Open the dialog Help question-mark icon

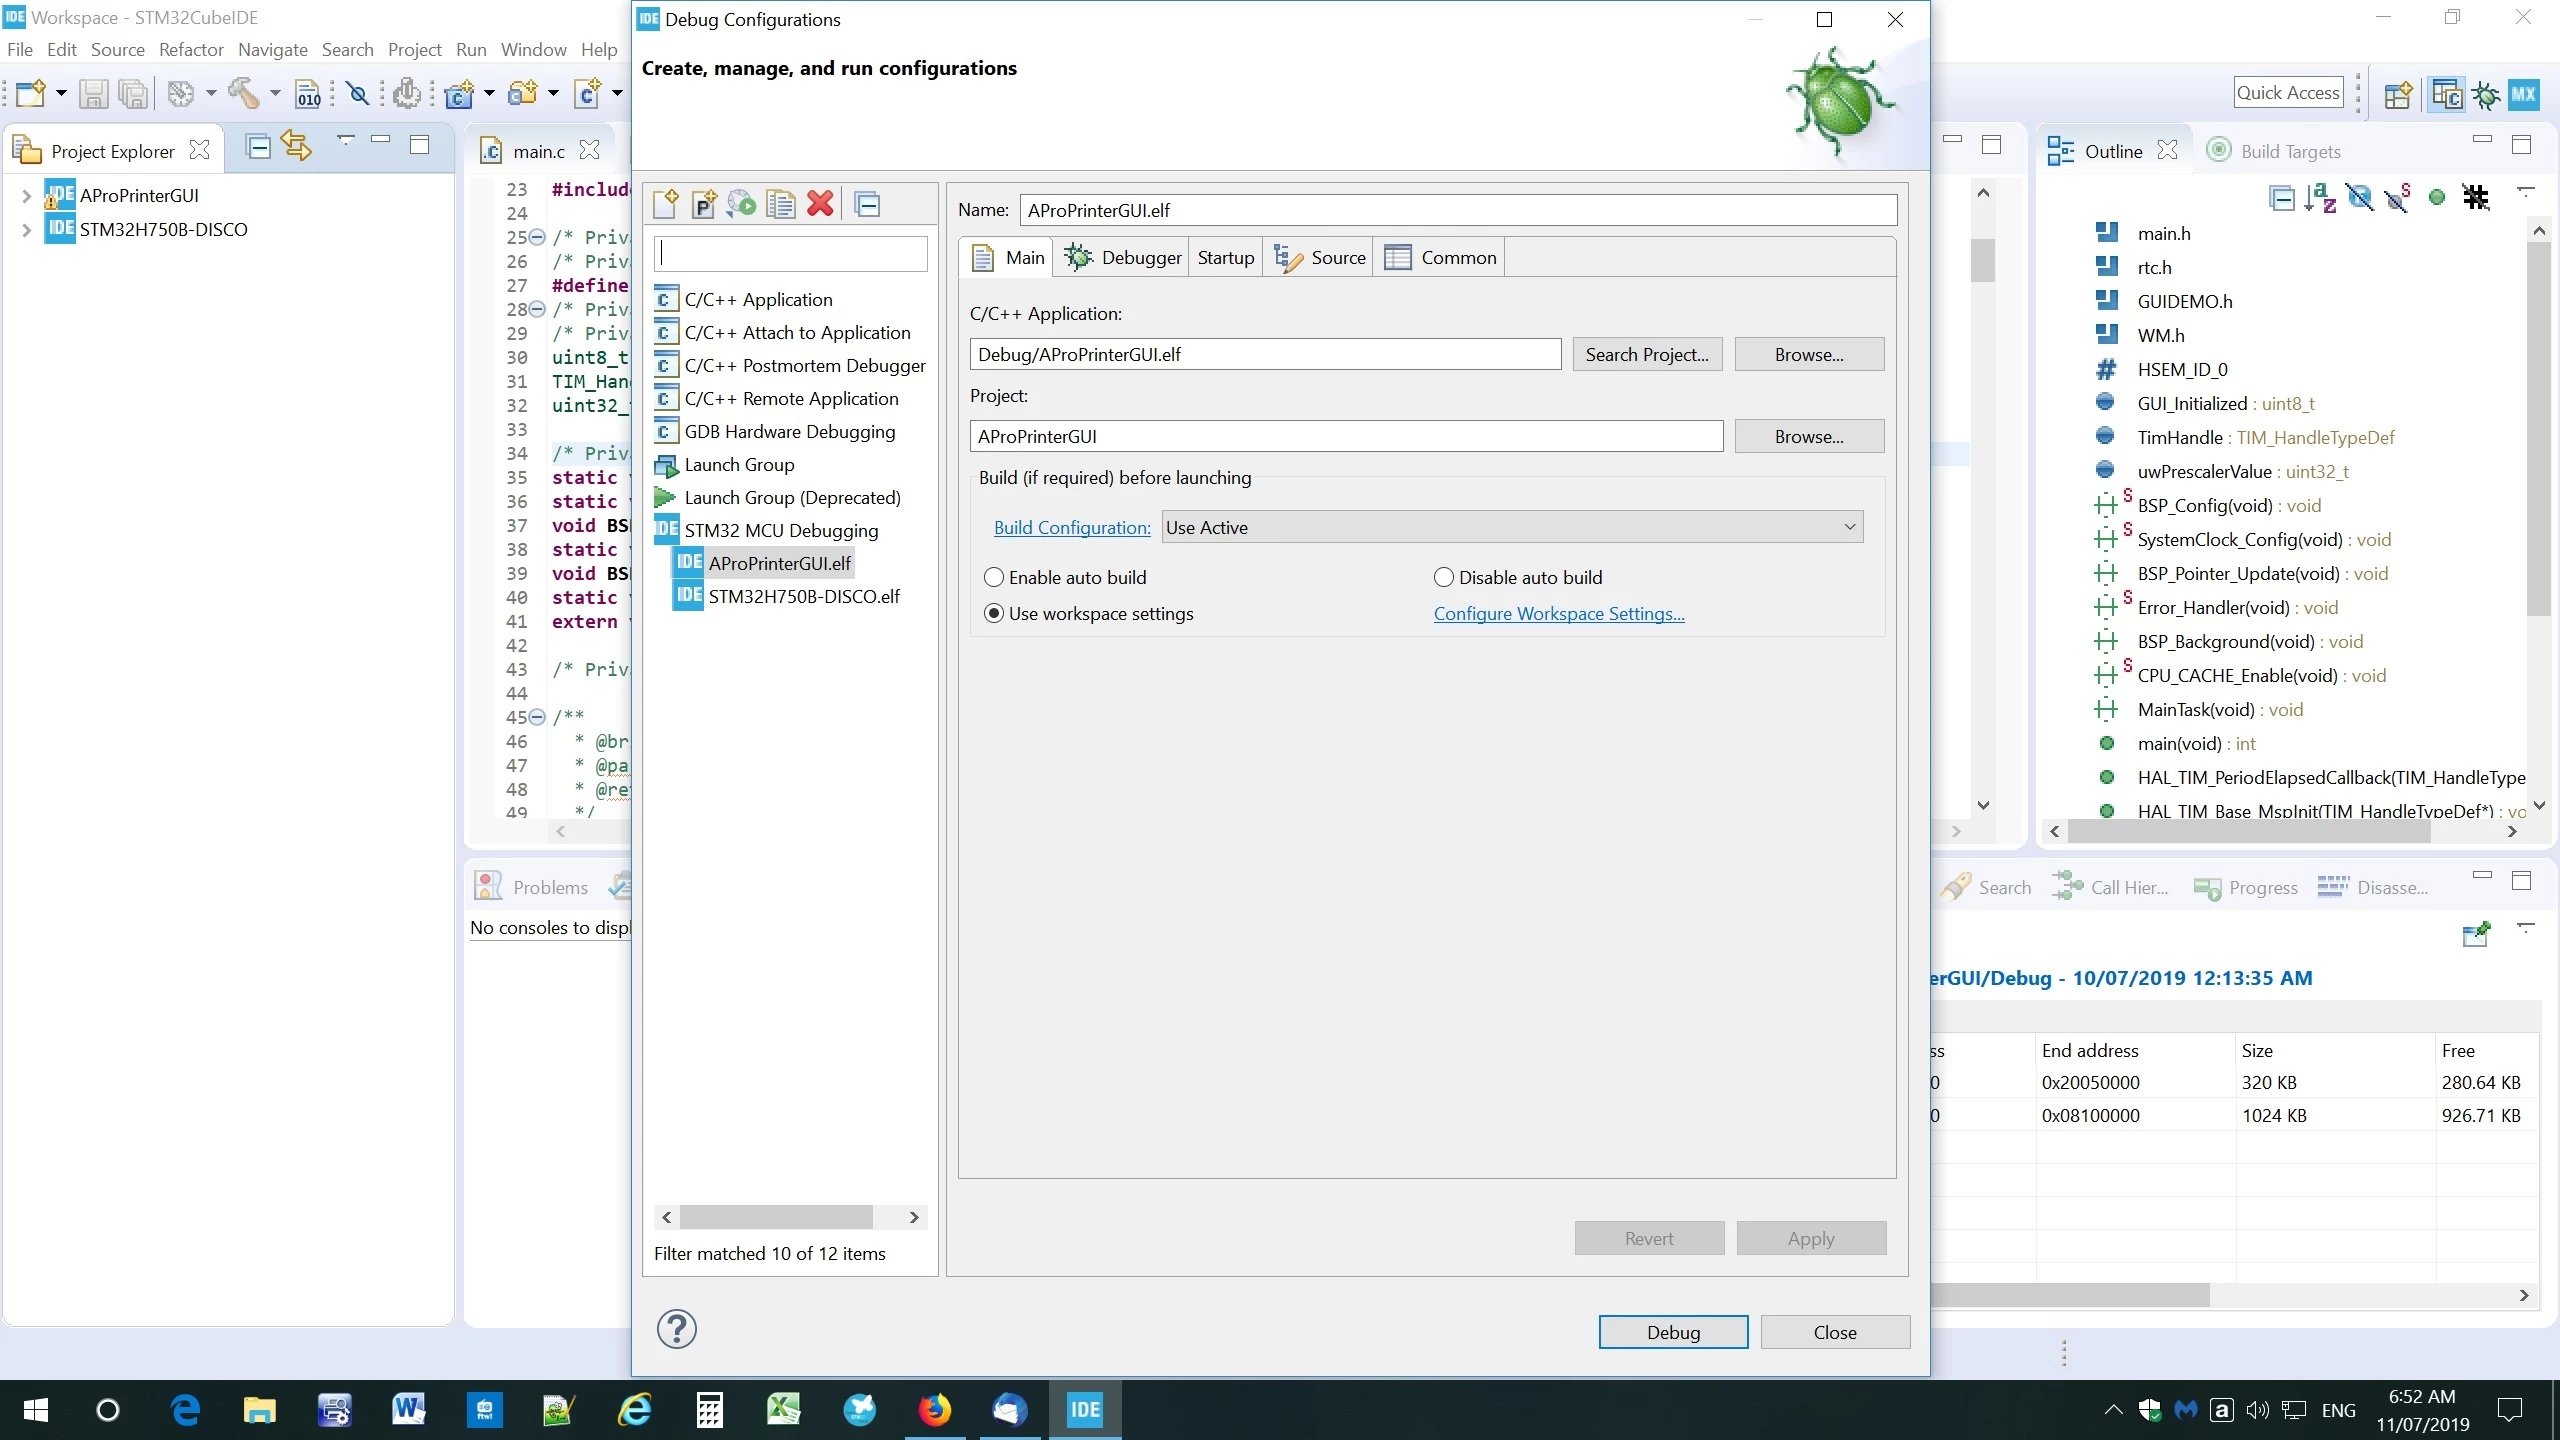[677, 1329]
